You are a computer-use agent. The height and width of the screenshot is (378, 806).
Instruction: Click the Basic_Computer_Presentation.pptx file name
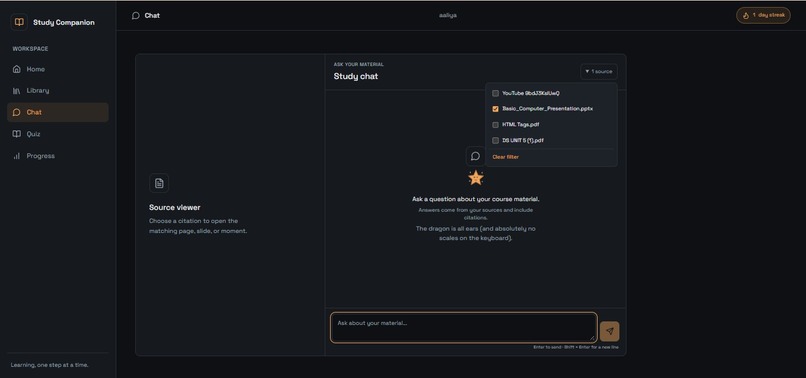(x=547, y=109)
